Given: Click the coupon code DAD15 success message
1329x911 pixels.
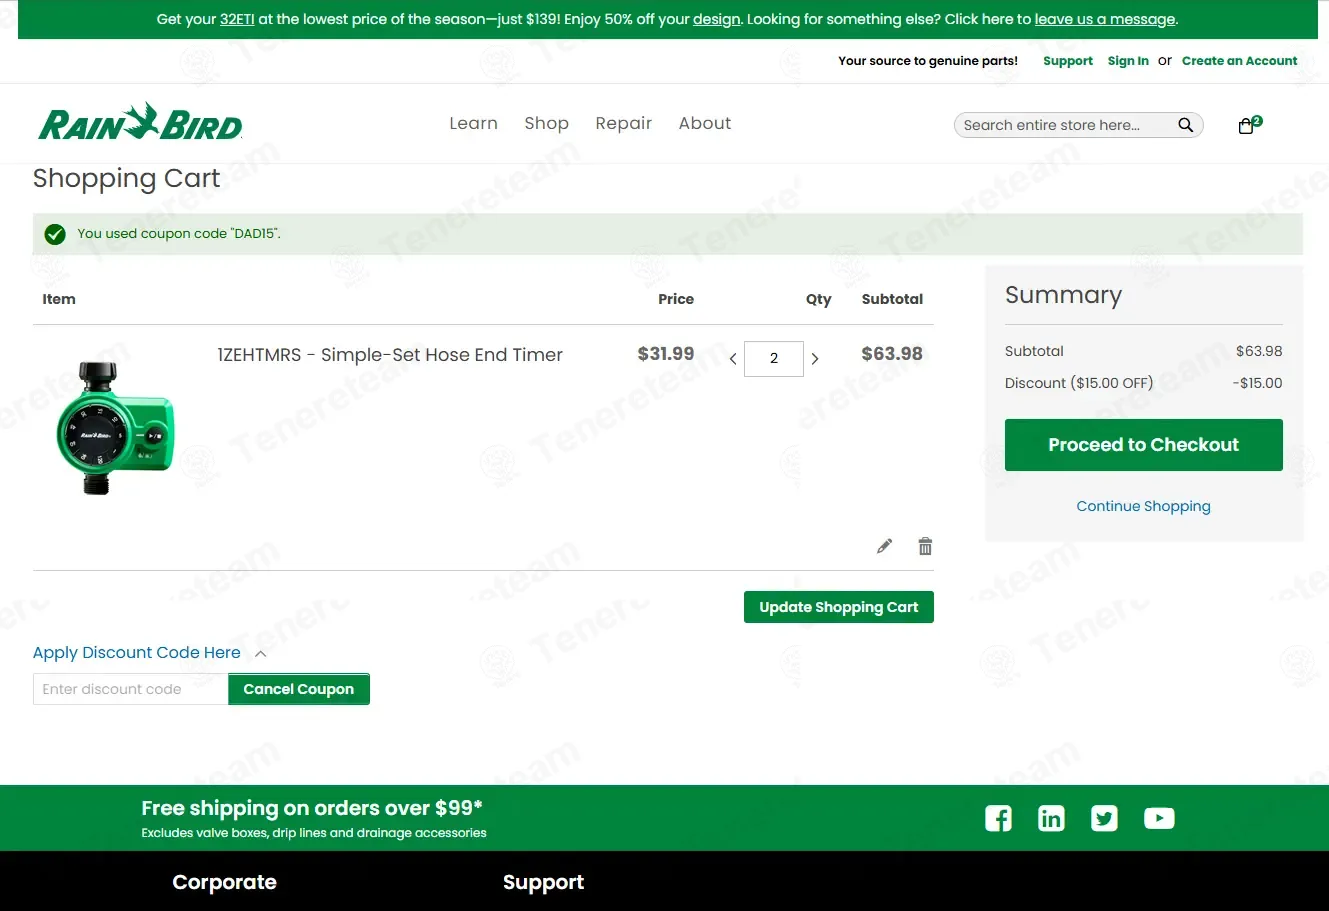Looking at the screenshot, I should pos(179,234).
